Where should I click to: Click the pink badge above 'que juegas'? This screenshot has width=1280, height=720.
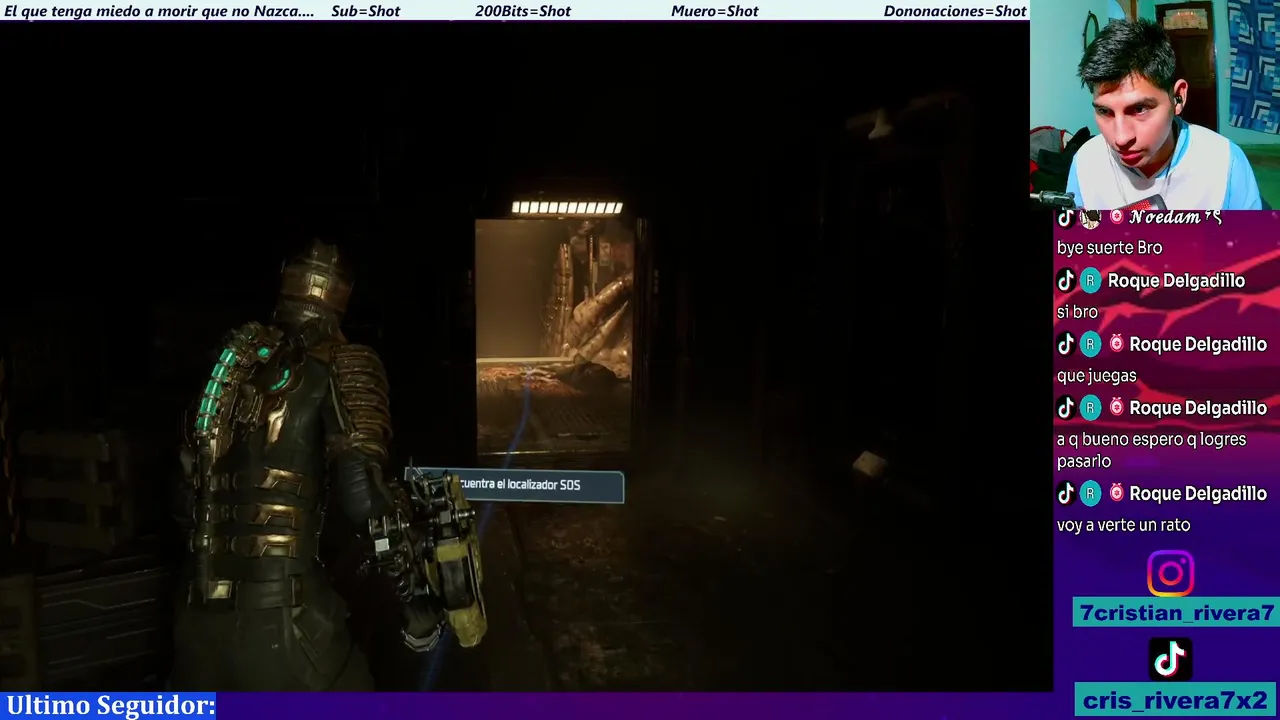pos(1116,344)
